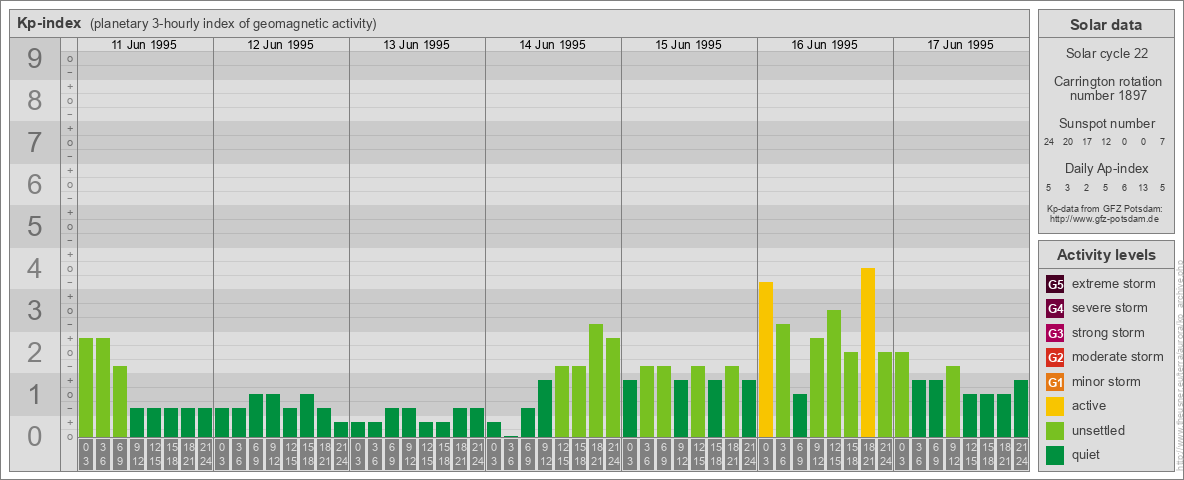The image size is (1184, 480).
Task: Select the light green unsettled swatch
Action: tap(1055, 431)
